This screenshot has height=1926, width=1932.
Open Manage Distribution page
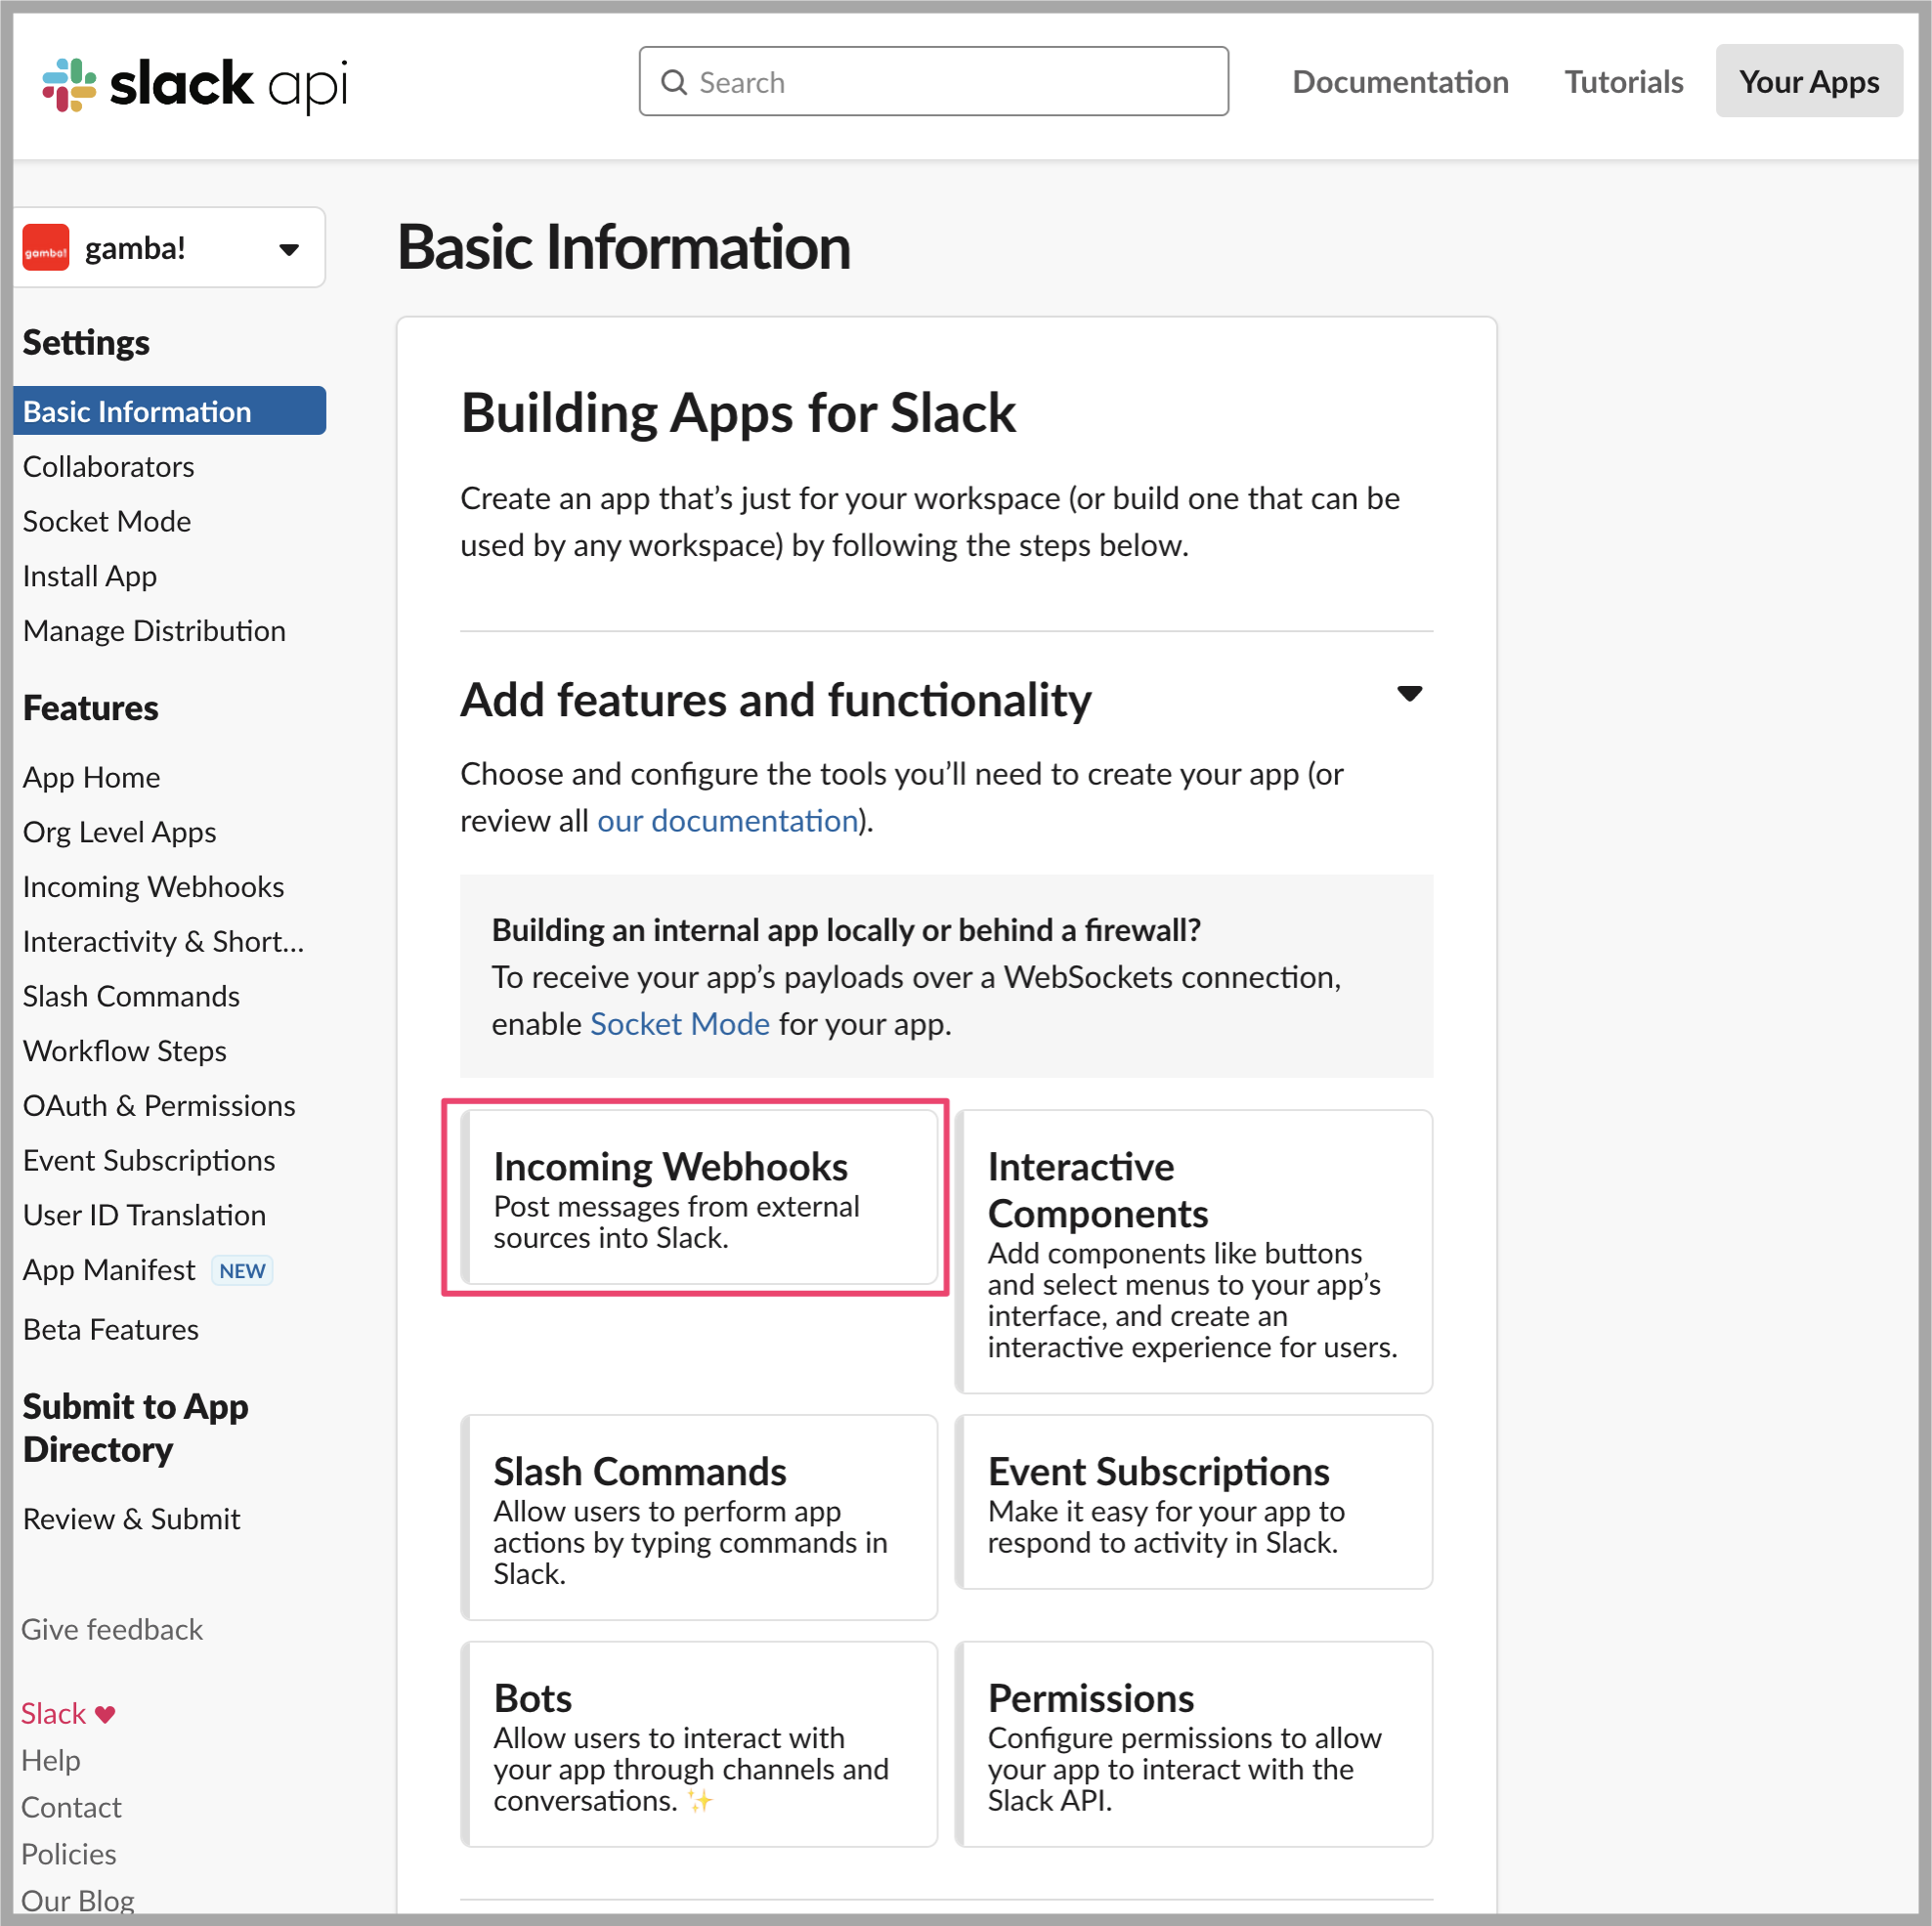coord(154,631)
